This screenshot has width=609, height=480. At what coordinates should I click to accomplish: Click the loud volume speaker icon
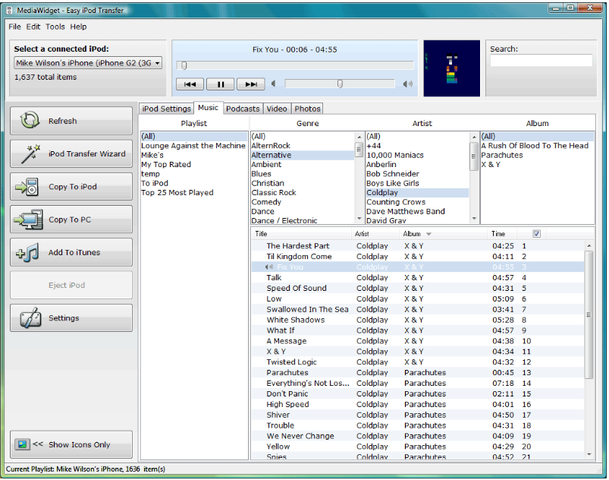click(407, 84)
